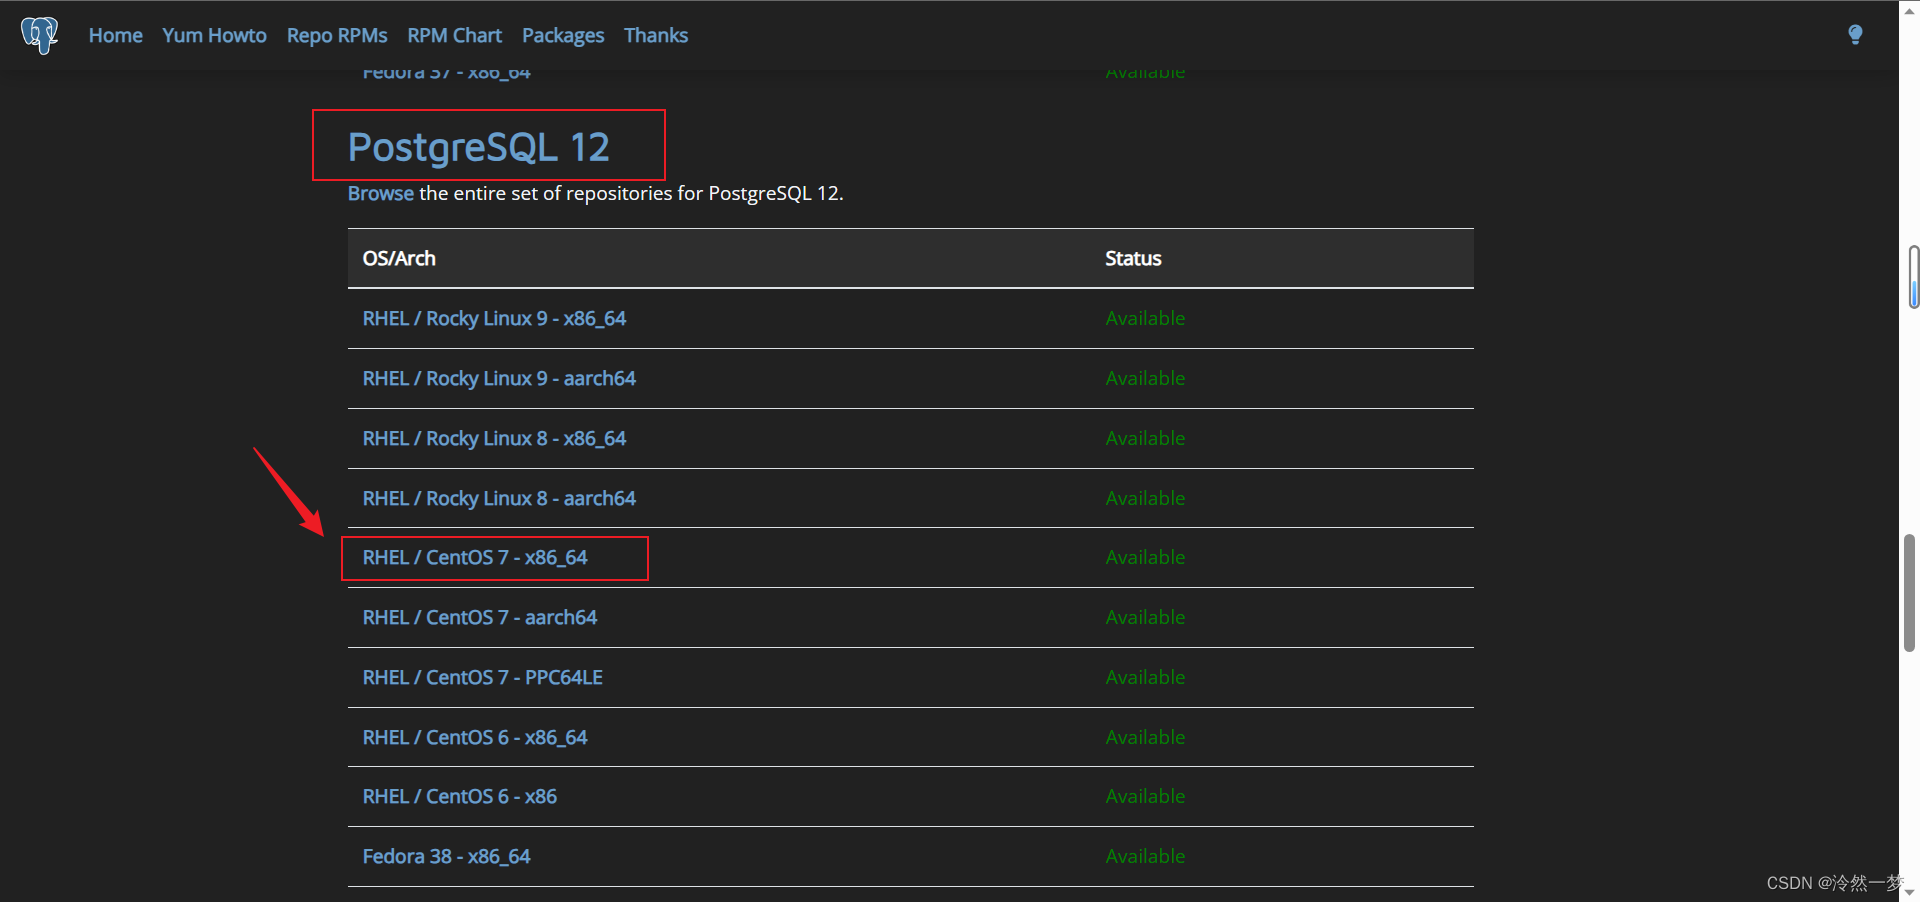Click Available status for Rocky Linux 9 x86_64
The height and width of the screenshot is (902, 1920).
1145,318
